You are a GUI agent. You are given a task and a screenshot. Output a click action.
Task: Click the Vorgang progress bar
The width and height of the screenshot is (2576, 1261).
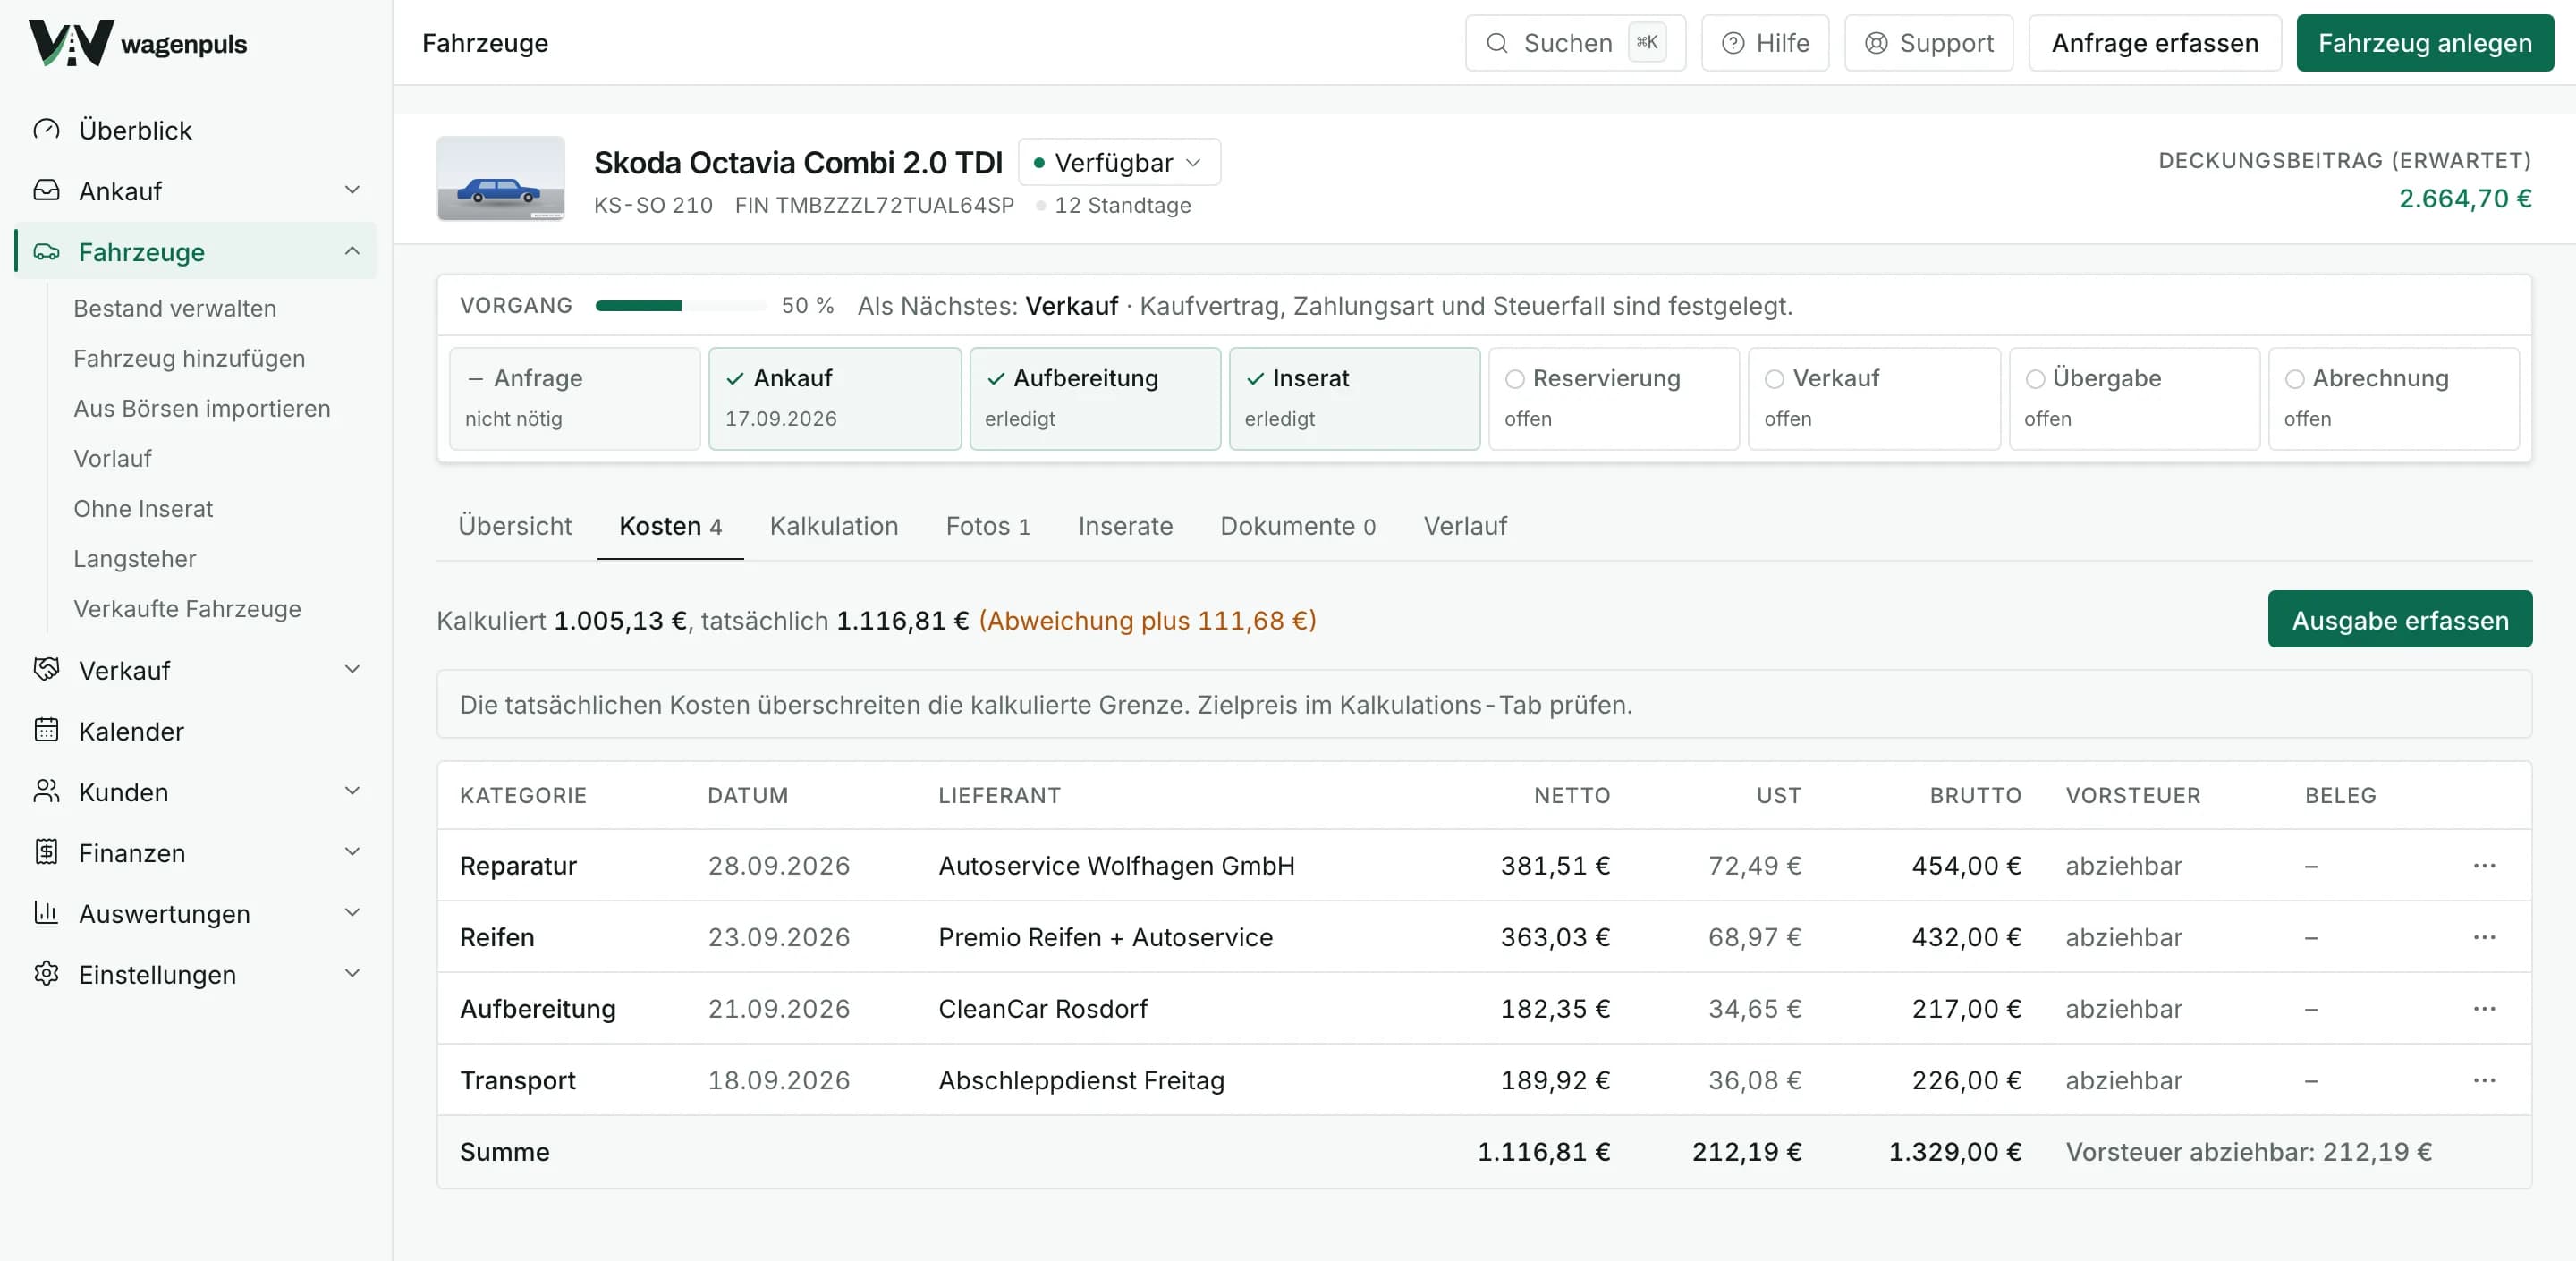click(x=681, y=306)
